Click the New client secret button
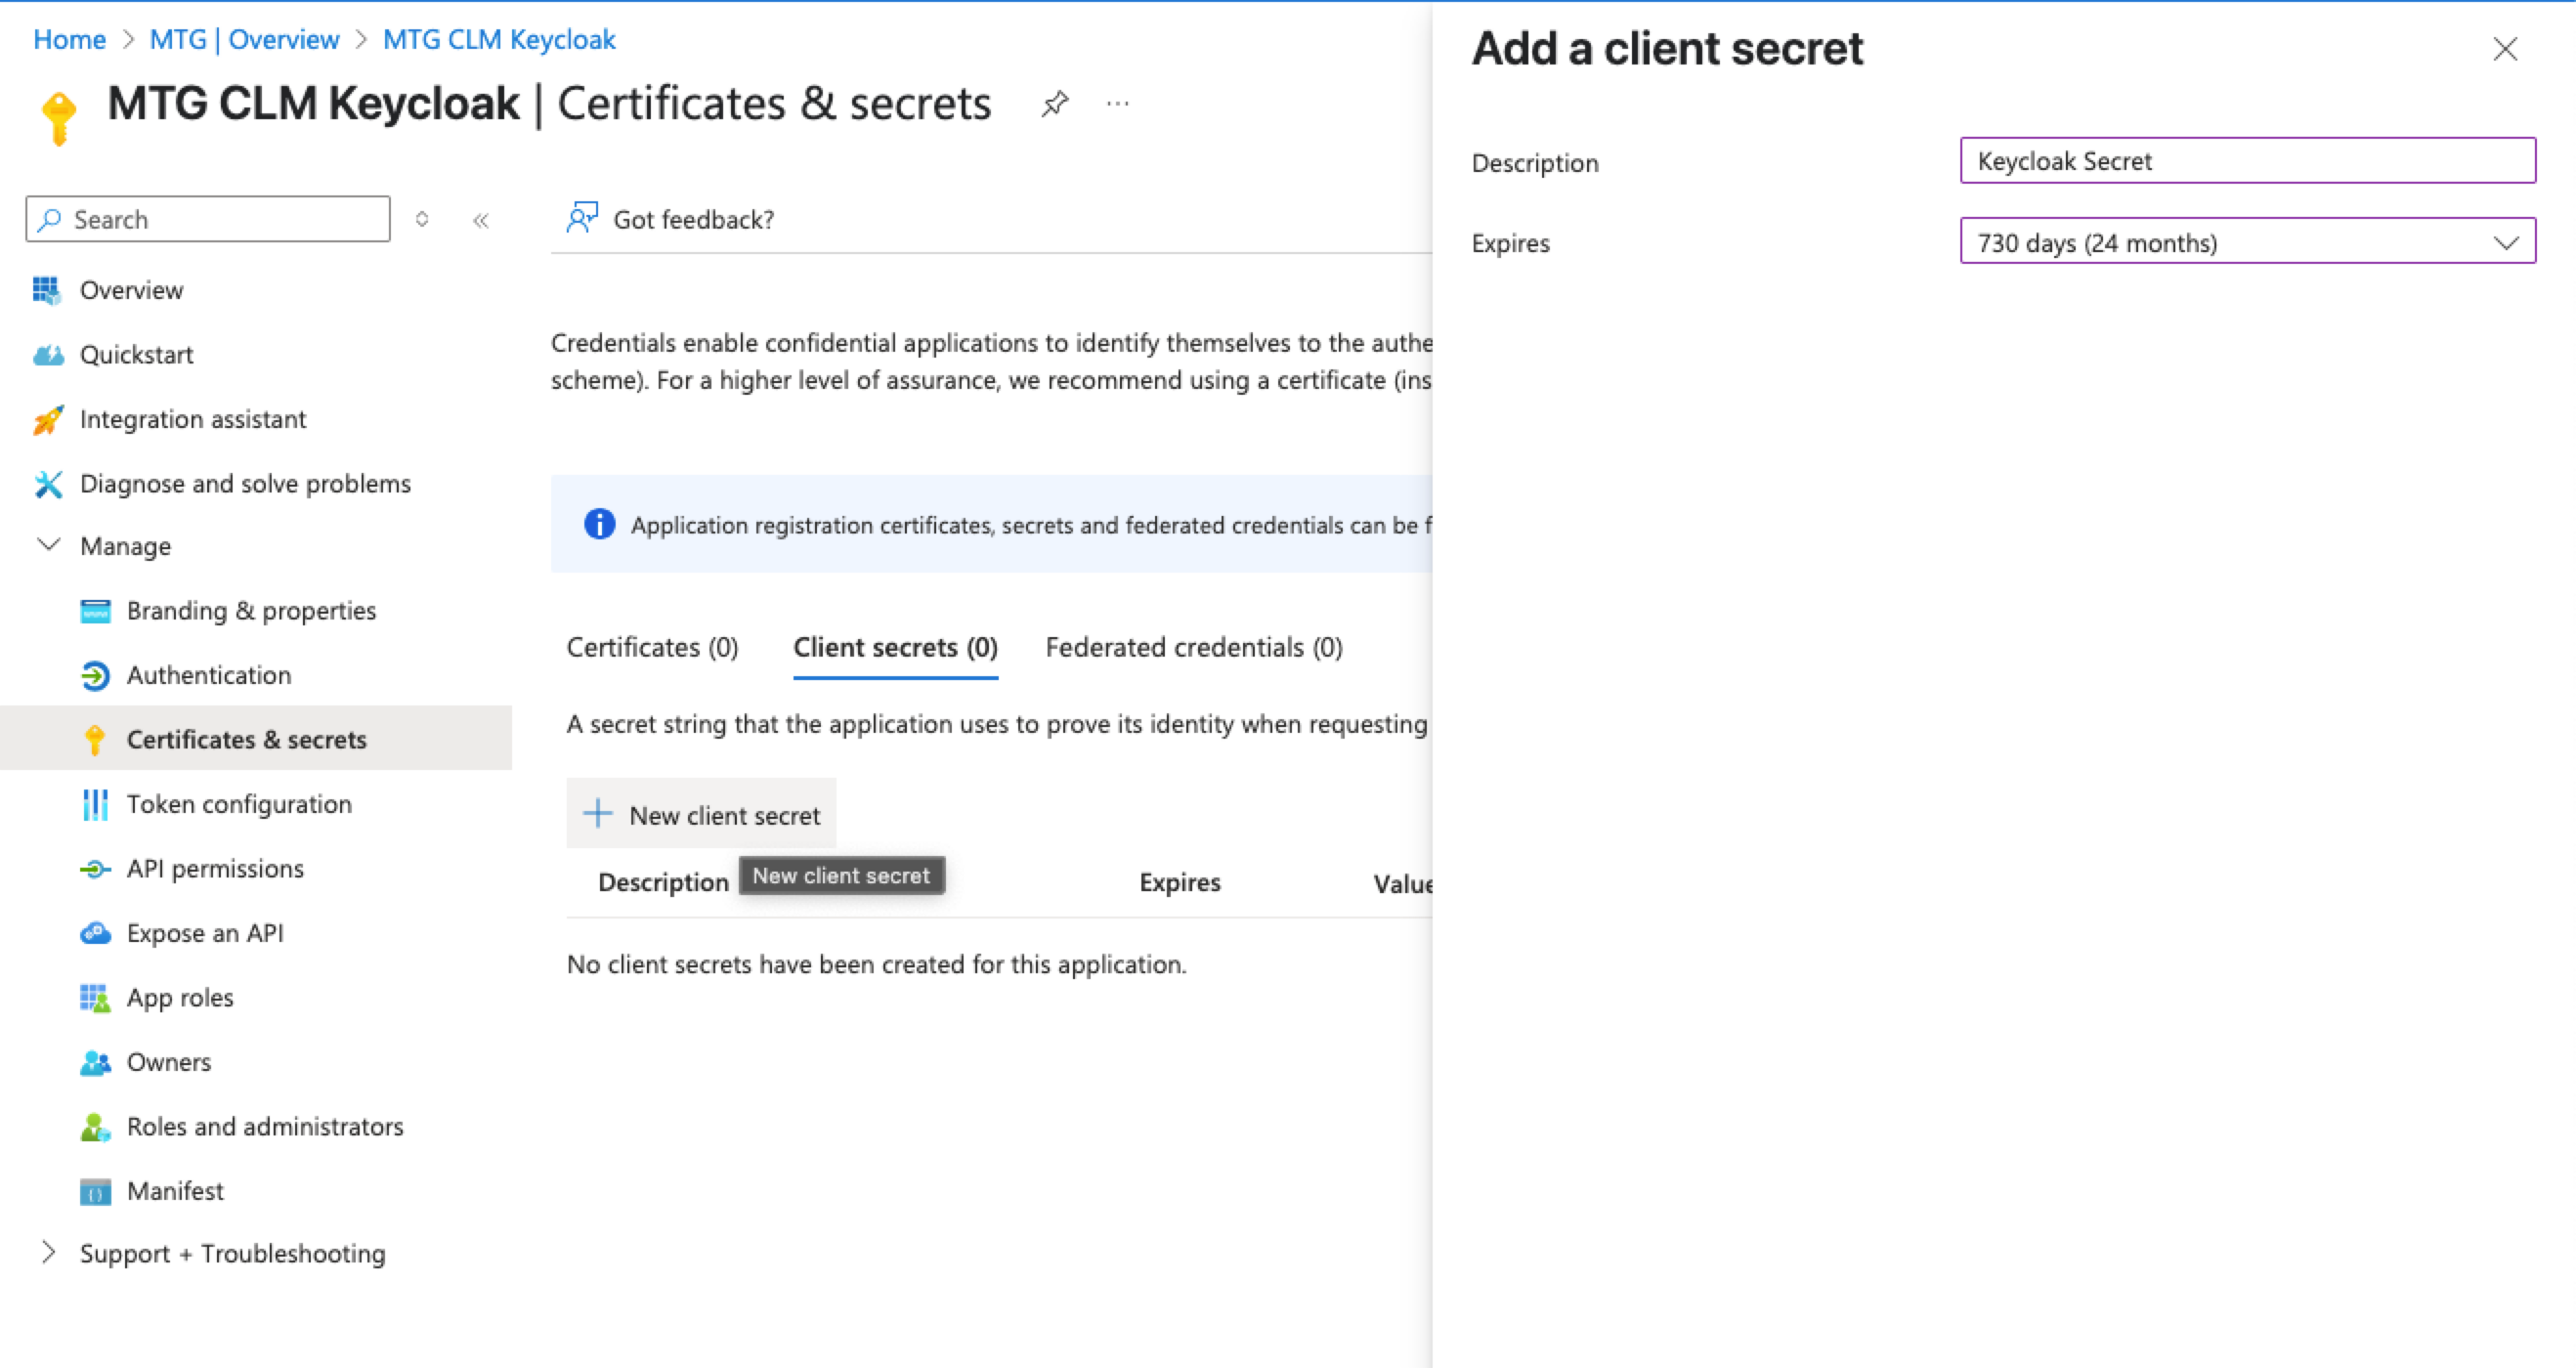 (x=702, y=814)
